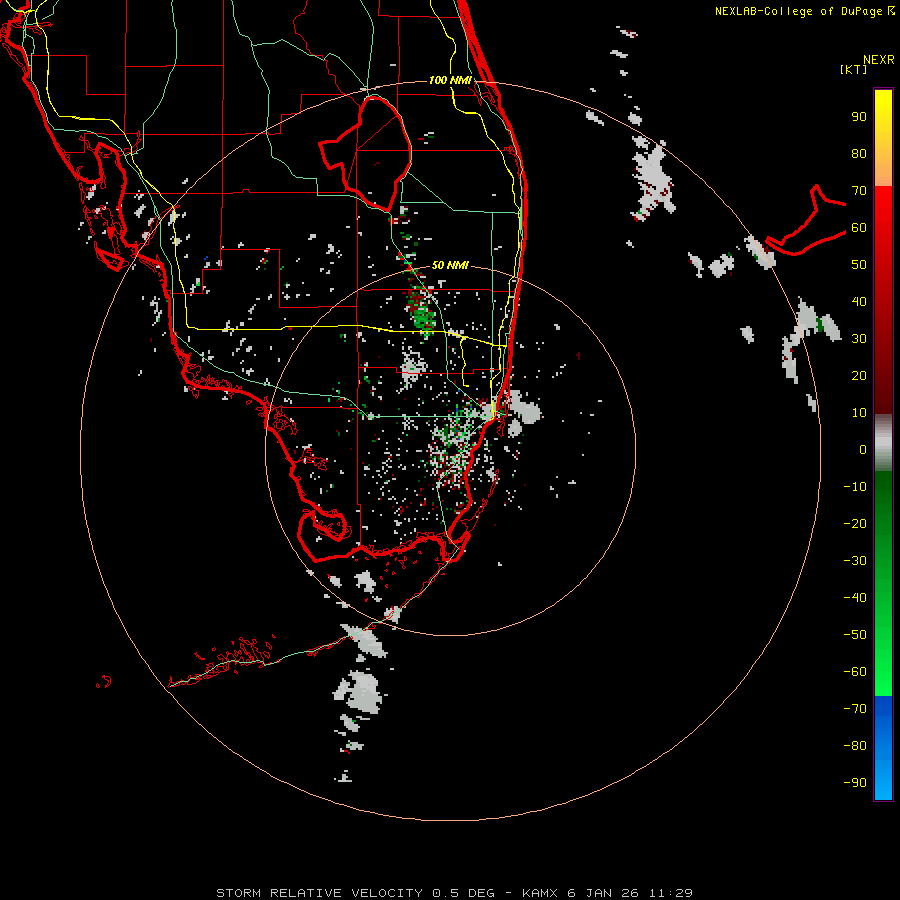Click the -50 tick label on the velocity scale
900x900 pixels.
855,635
